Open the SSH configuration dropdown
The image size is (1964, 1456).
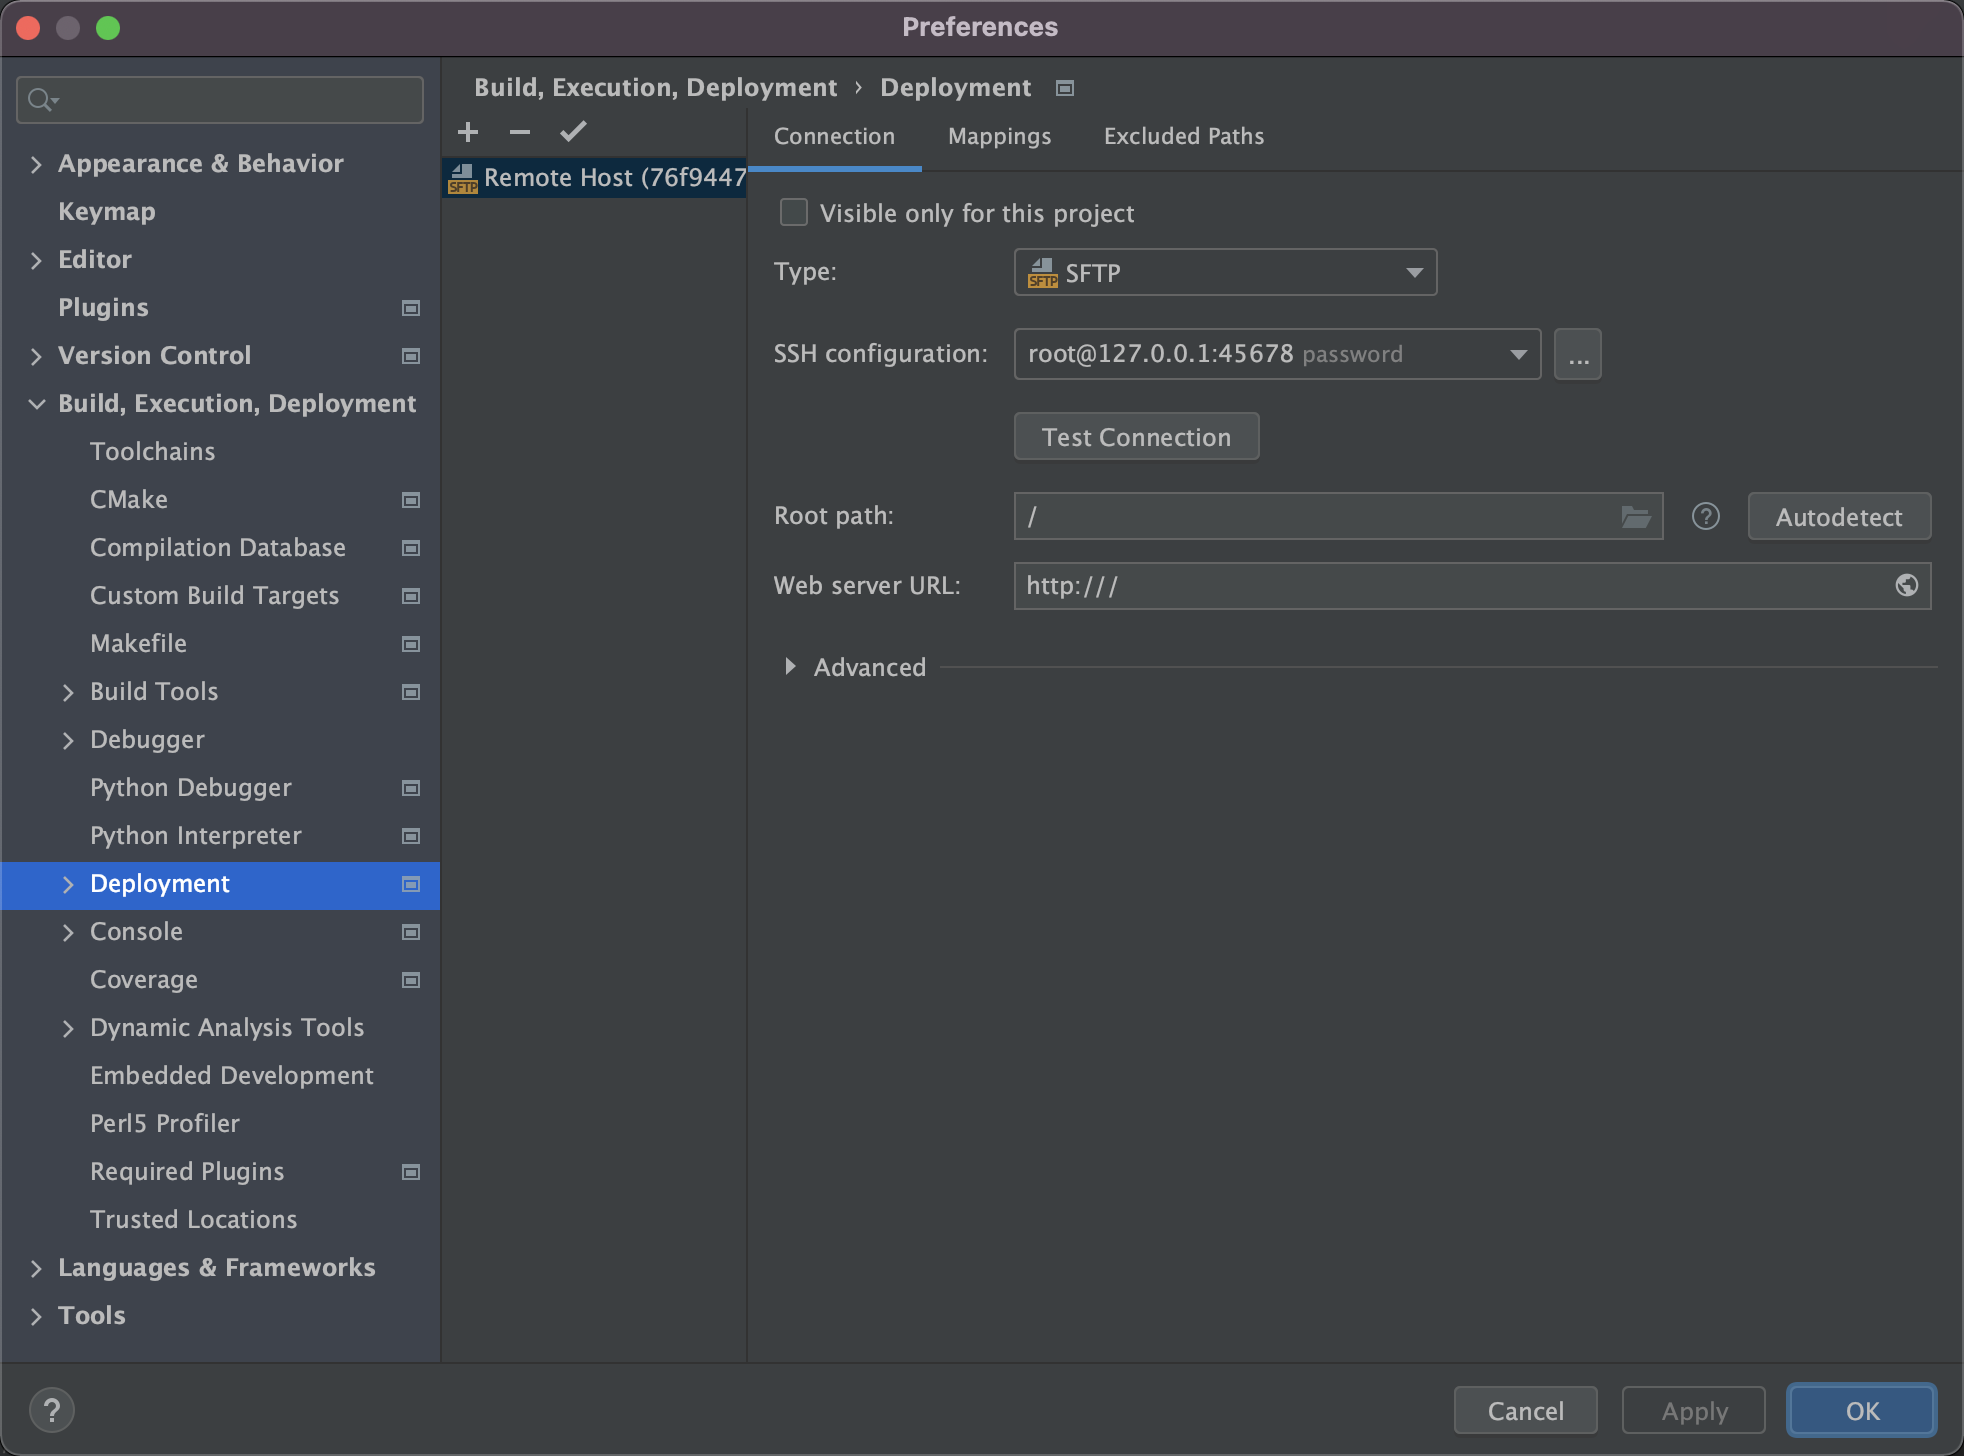point(1277,354)
